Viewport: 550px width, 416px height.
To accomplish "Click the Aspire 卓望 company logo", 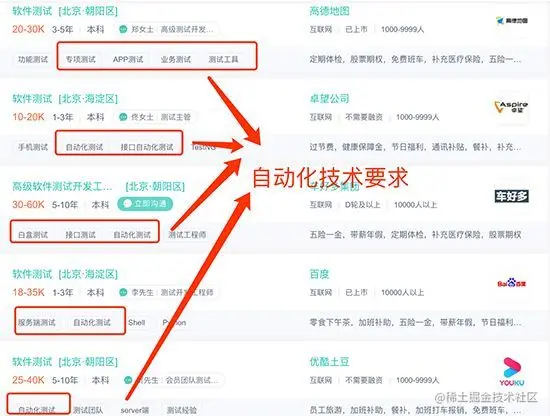I will (x=511, y=107).
